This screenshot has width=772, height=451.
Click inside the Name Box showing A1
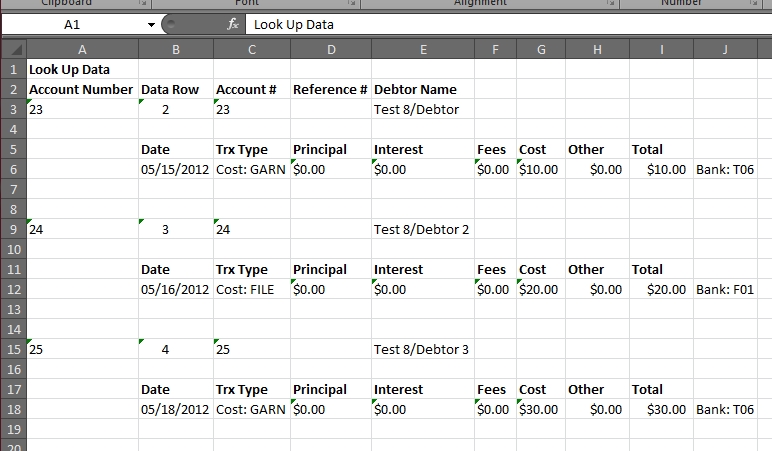pyautogui.click(x=75, y=24)
